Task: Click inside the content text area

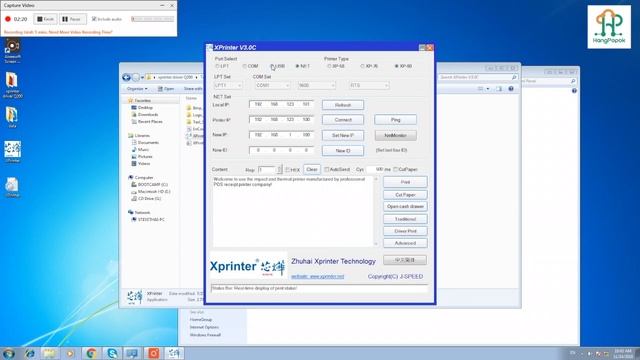Action: pos(292,211)
